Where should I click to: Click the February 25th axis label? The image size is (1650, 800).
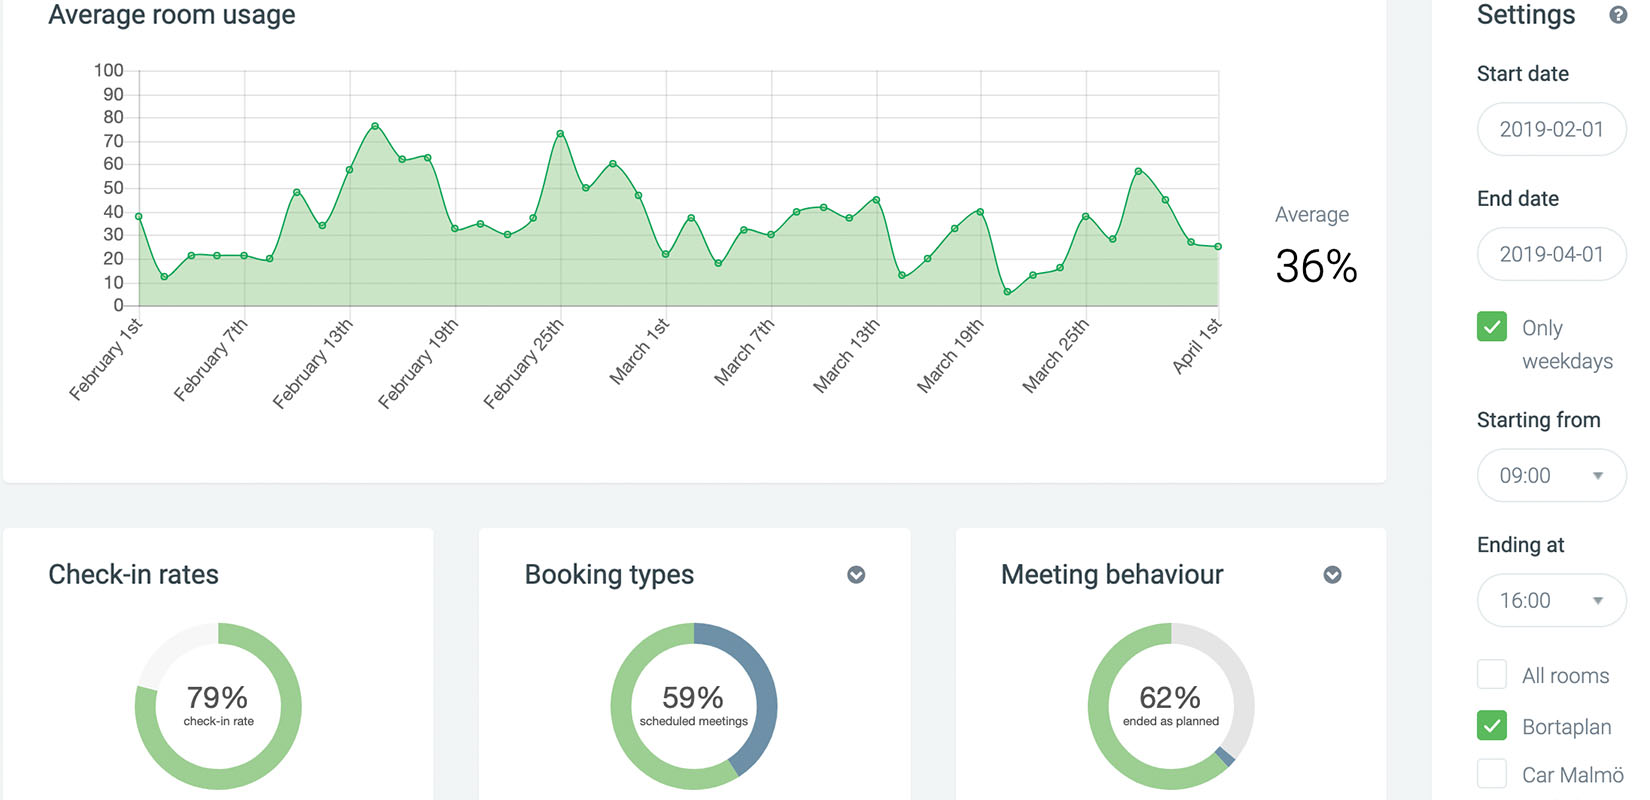[524, 364]
